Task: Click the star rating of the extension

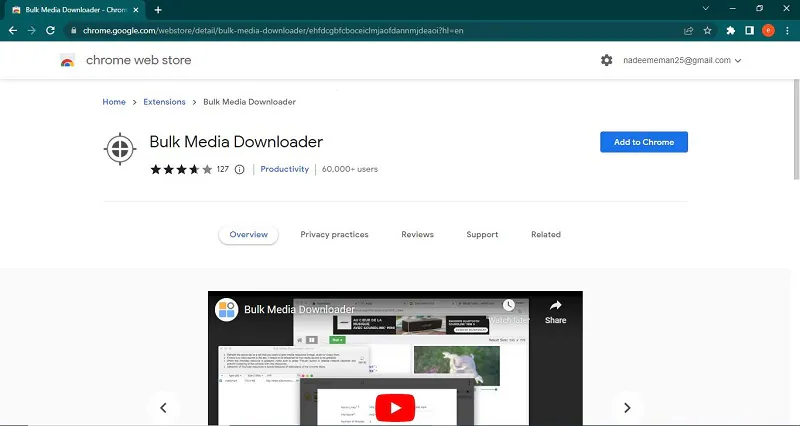Action: coord(181,169)
